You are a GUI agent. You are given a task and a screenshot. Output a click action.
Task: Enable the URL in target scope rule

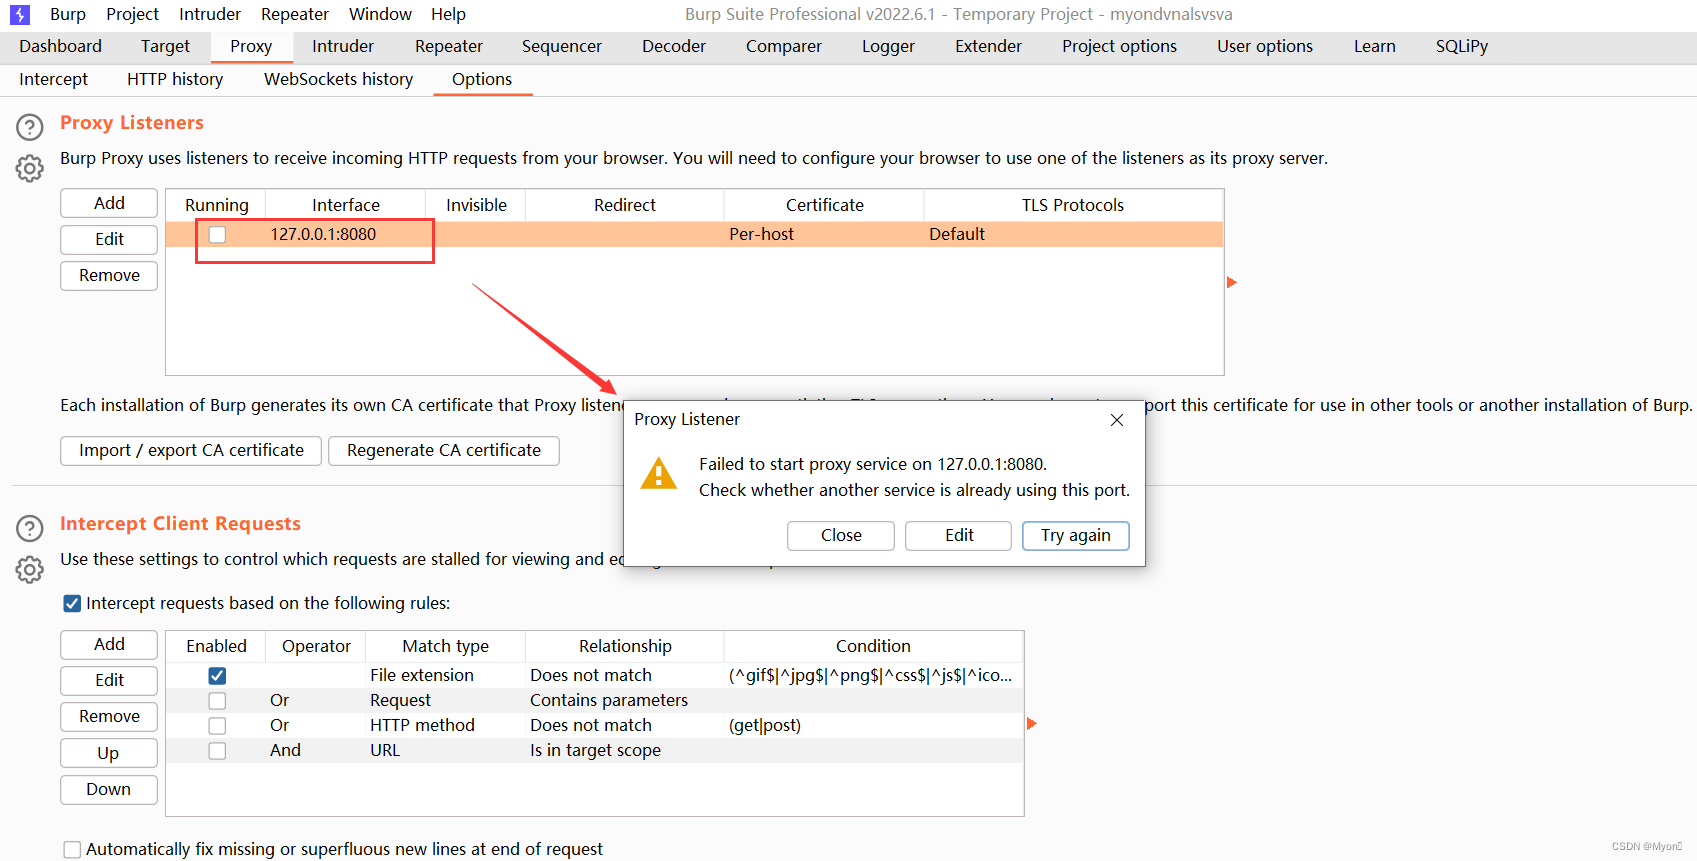tap(217, 751)
